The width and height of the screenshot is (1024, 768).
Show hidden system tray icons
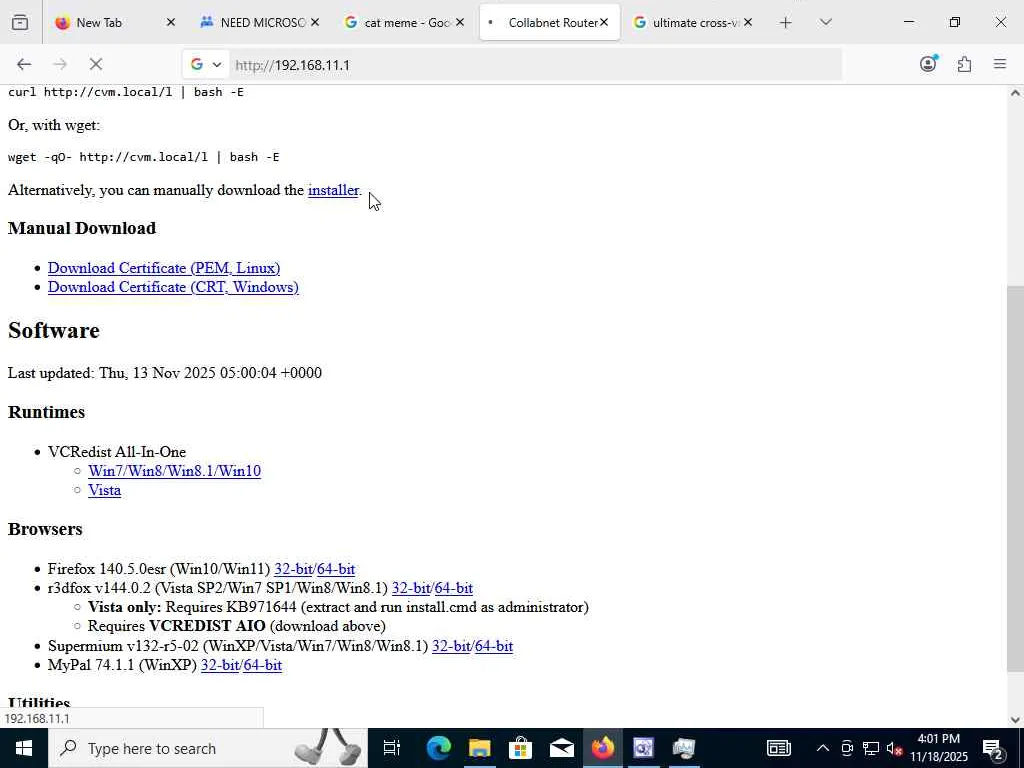[x=823, y=748]
